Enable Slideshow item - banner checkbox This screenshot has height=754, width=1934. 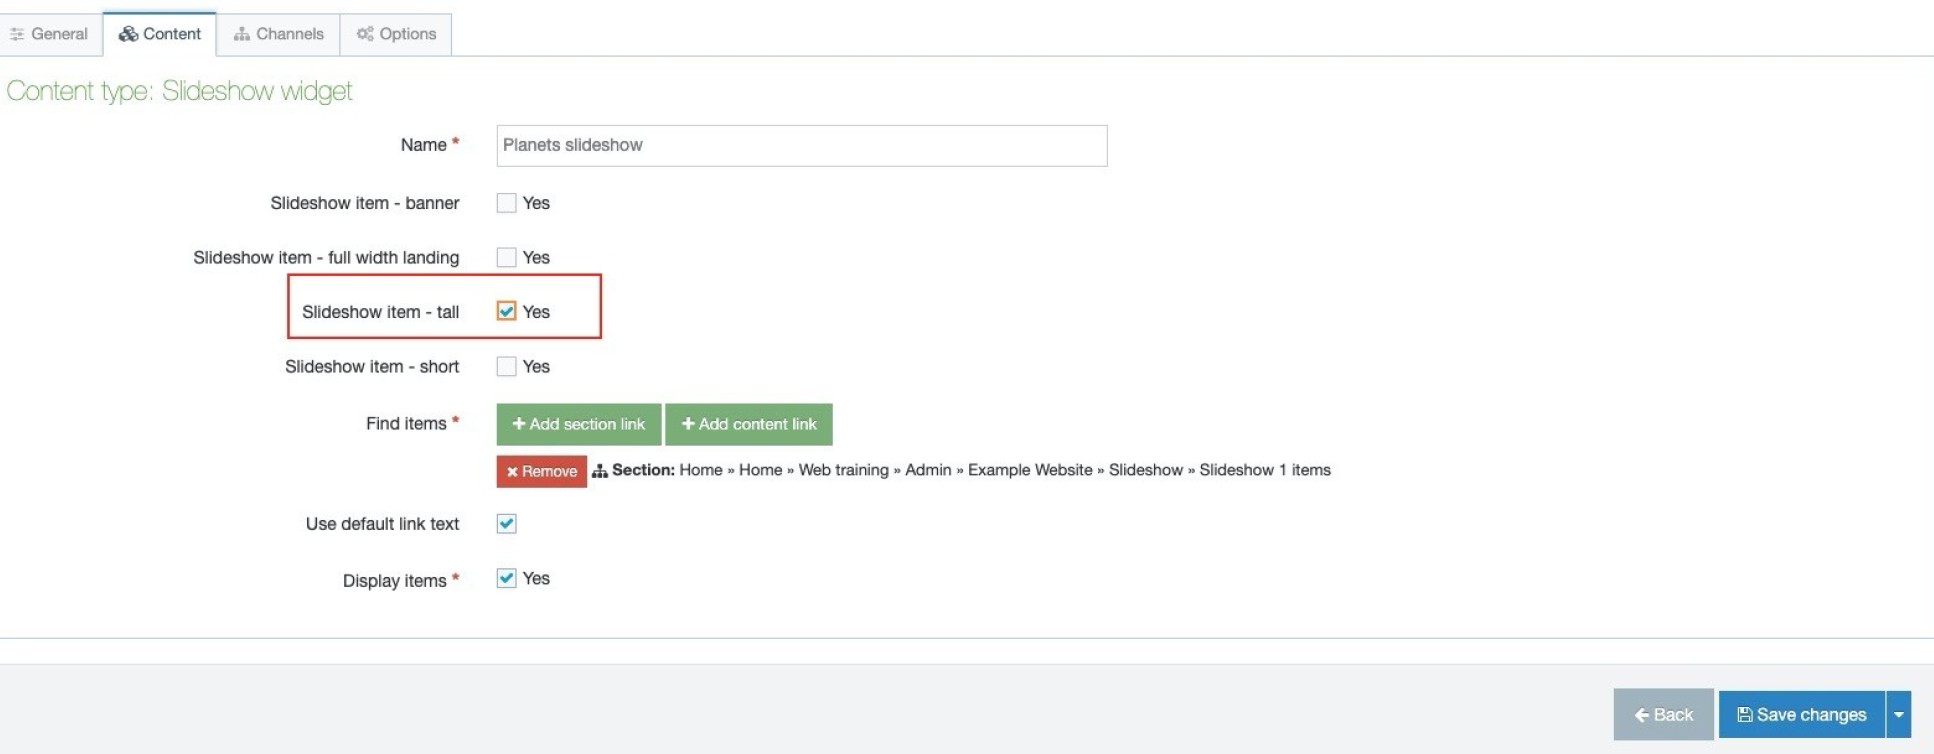[507, 203]
